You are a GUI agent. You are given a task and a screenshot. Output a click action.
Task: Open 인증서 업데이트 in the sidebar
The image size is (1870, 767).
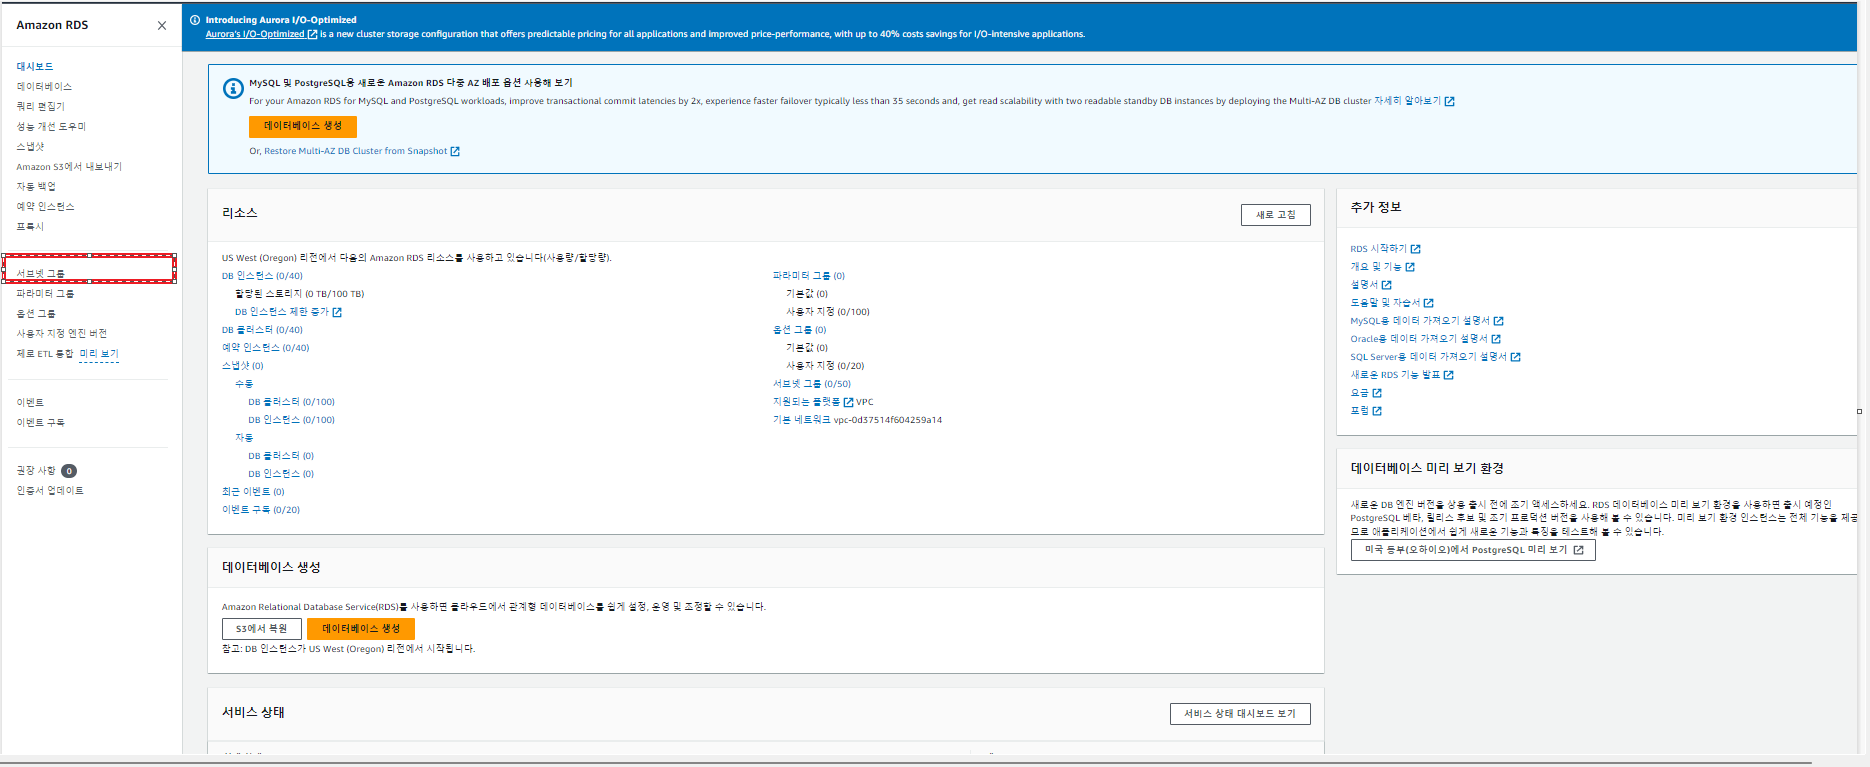[50, 490]
